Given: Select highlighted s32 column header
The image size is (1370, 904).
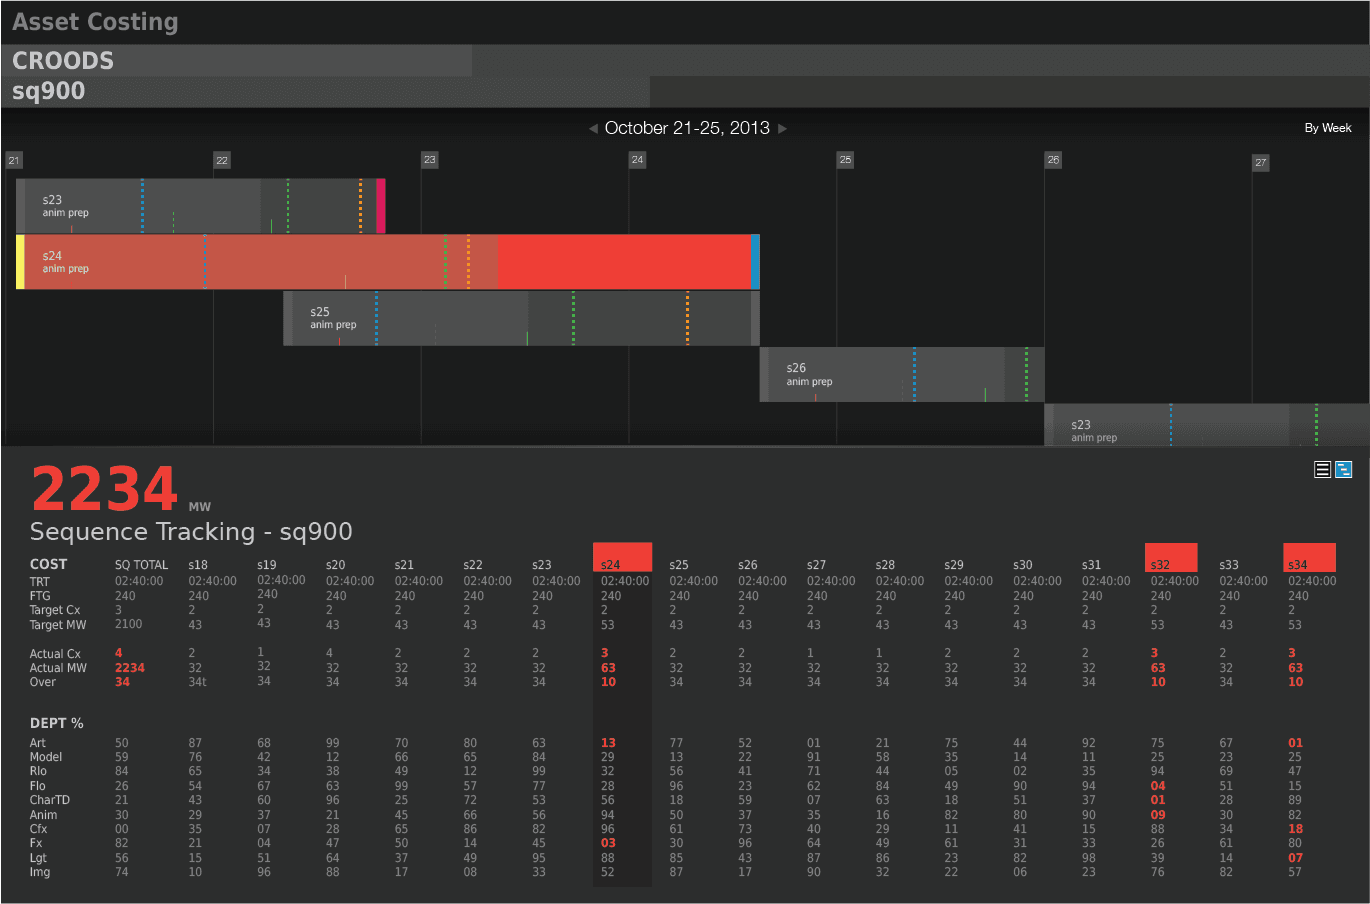Looking at the screenshot, I should (x=1171, y=558).
